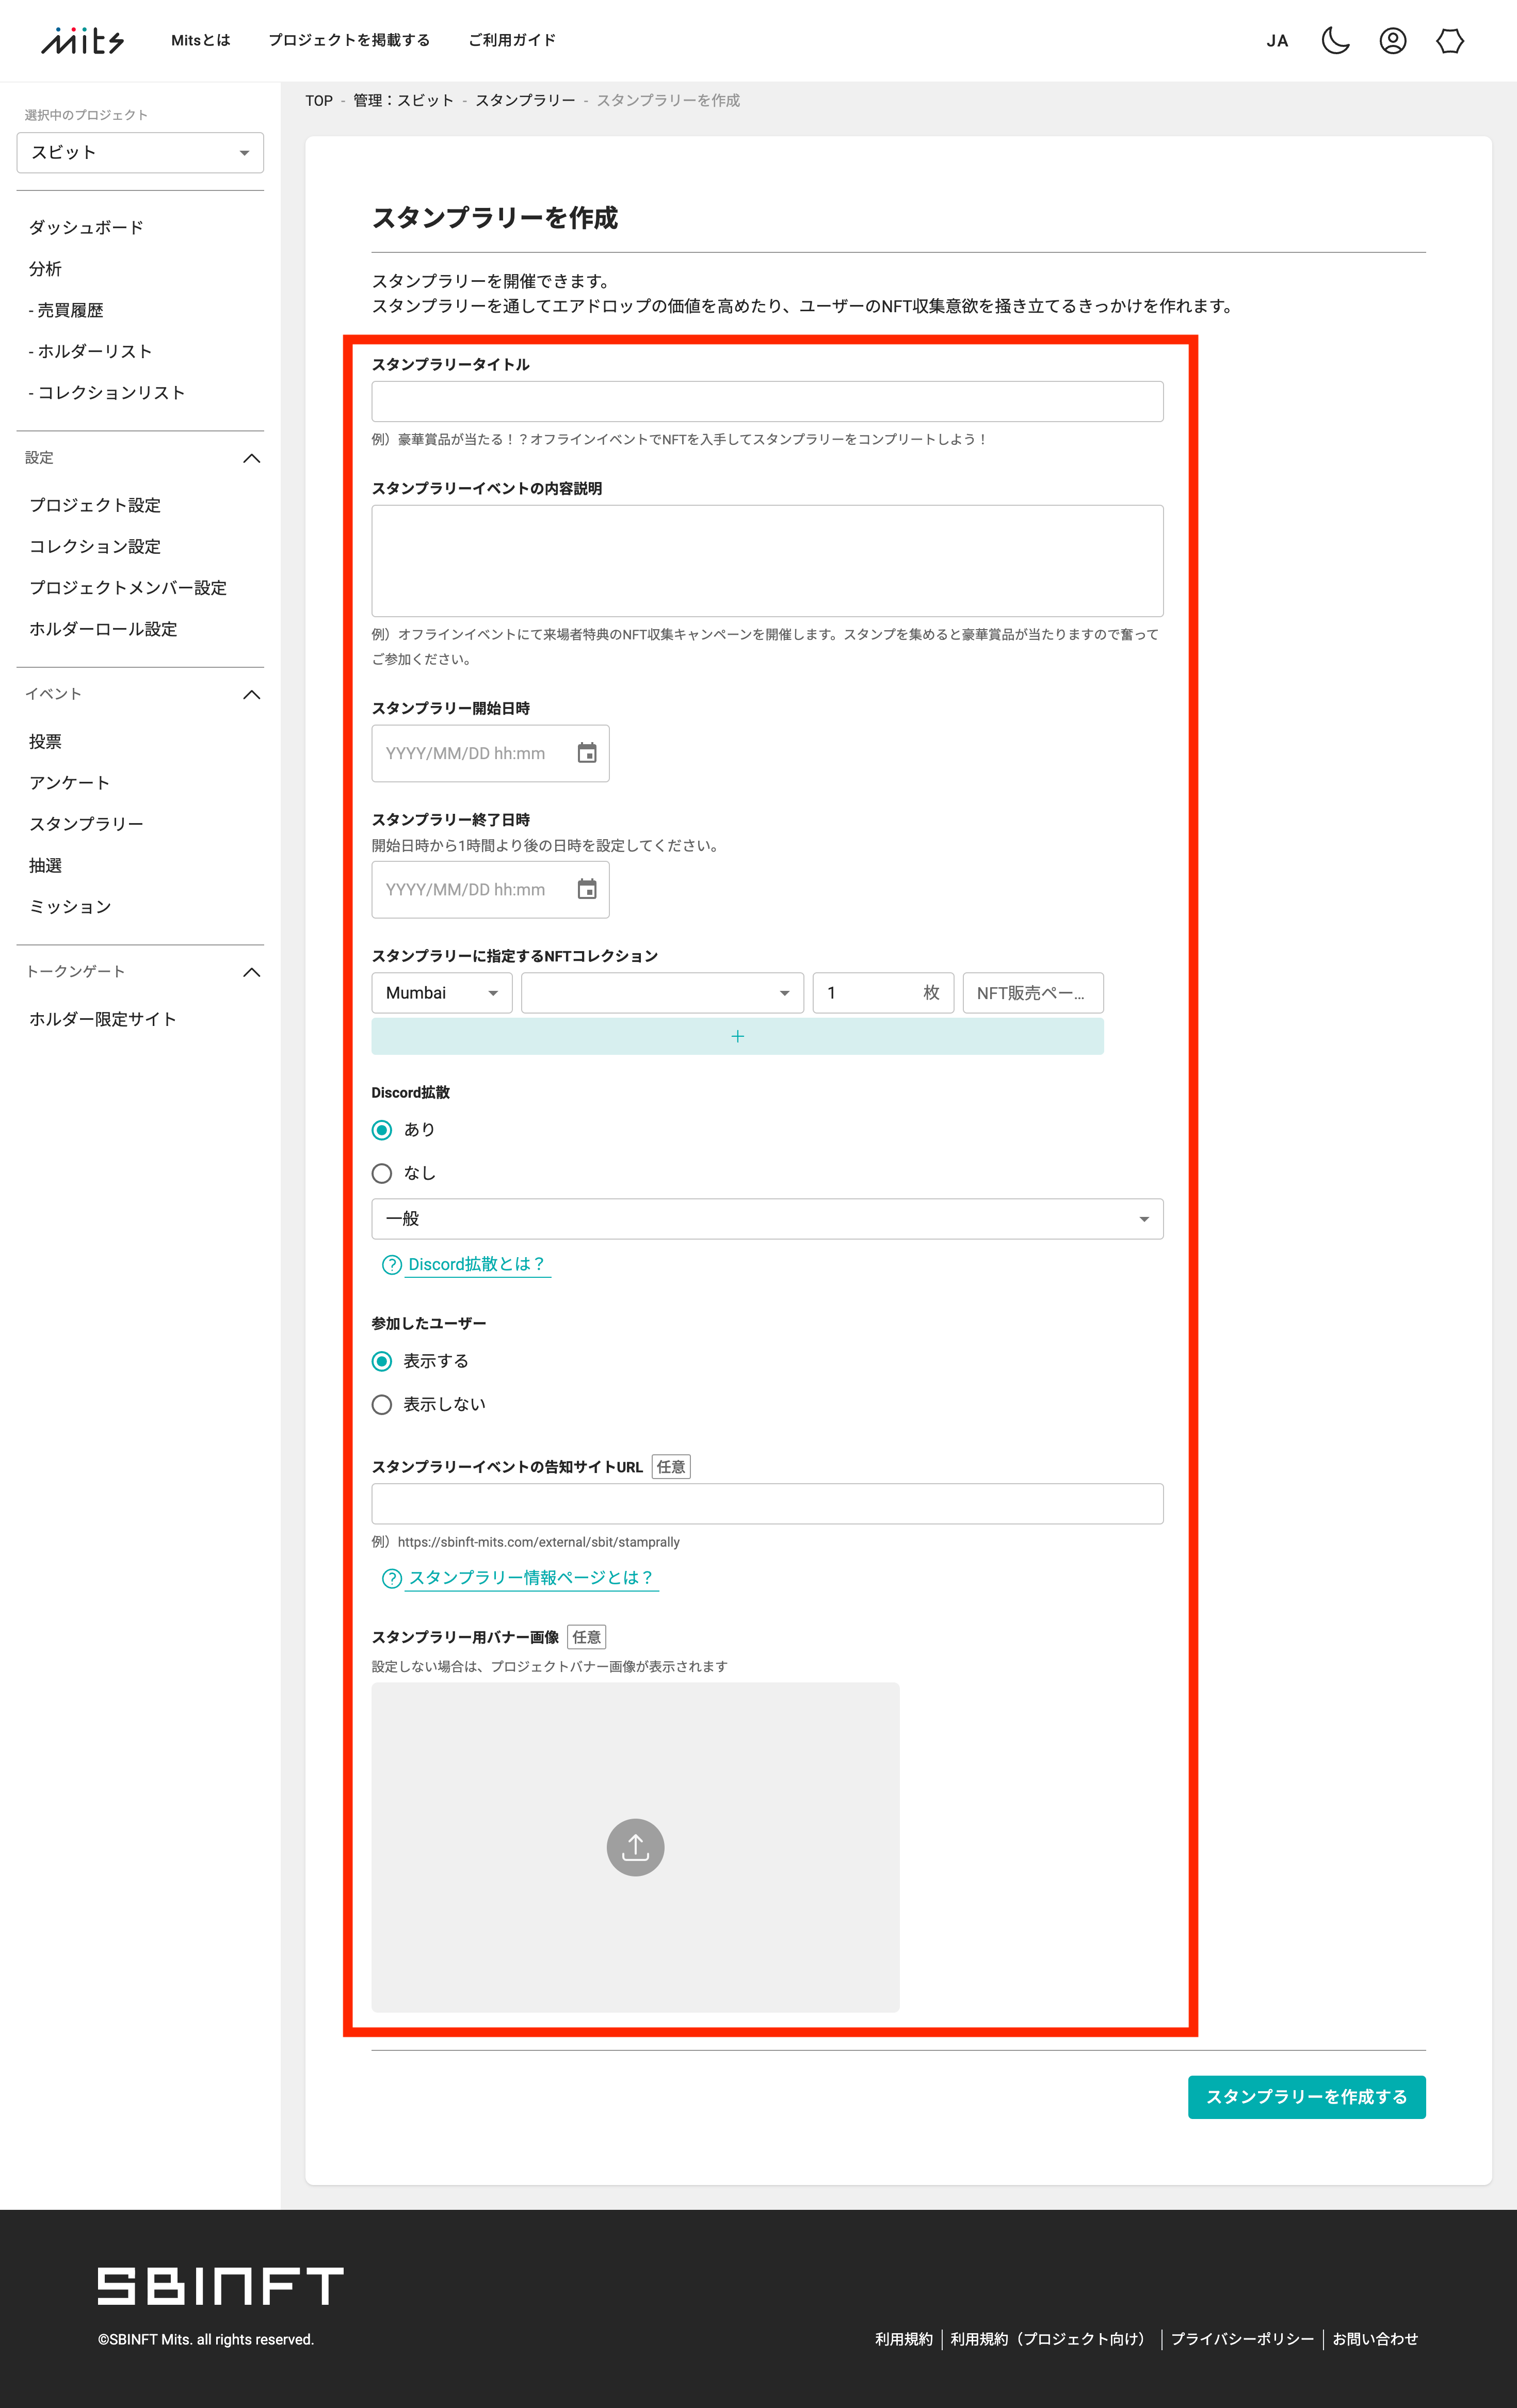Open 売買履歴 in the sidebar
1517x2408 pixels.
click(x=66, y=310)
